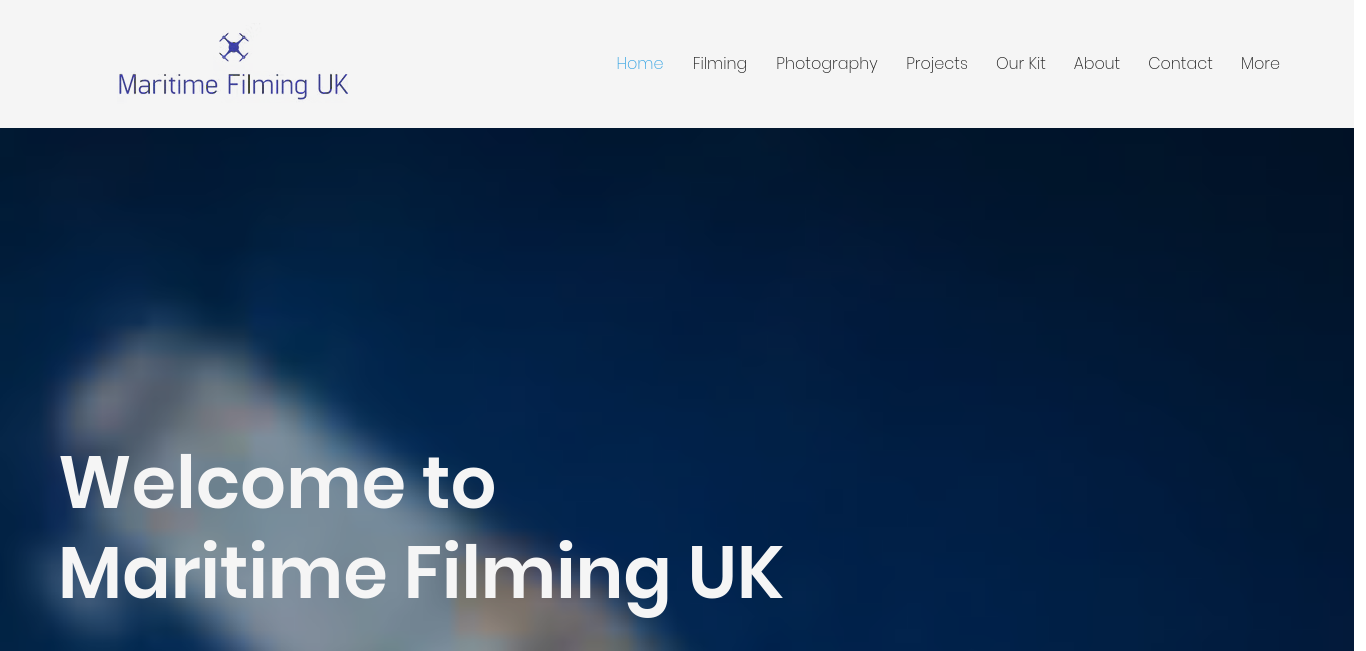Visit the About page link
This screenshot has height=651, width=1366.
coord(1097,63)
